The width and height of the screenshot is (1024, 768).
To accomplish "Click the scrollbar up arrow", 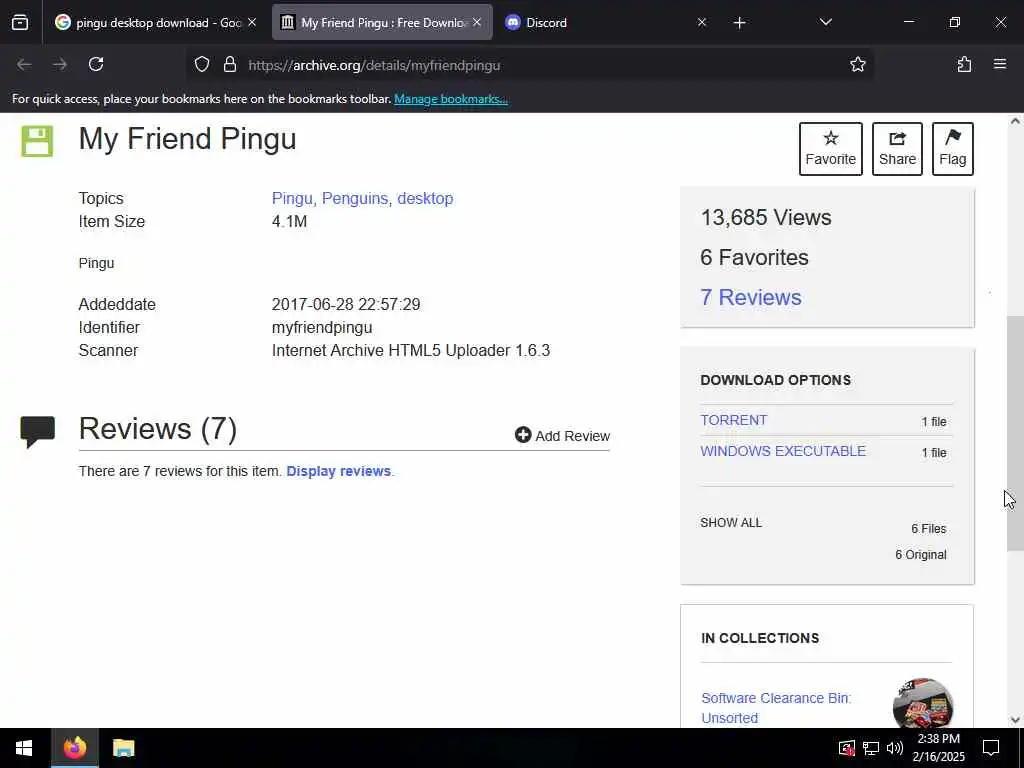I will tap(1015, 121).
